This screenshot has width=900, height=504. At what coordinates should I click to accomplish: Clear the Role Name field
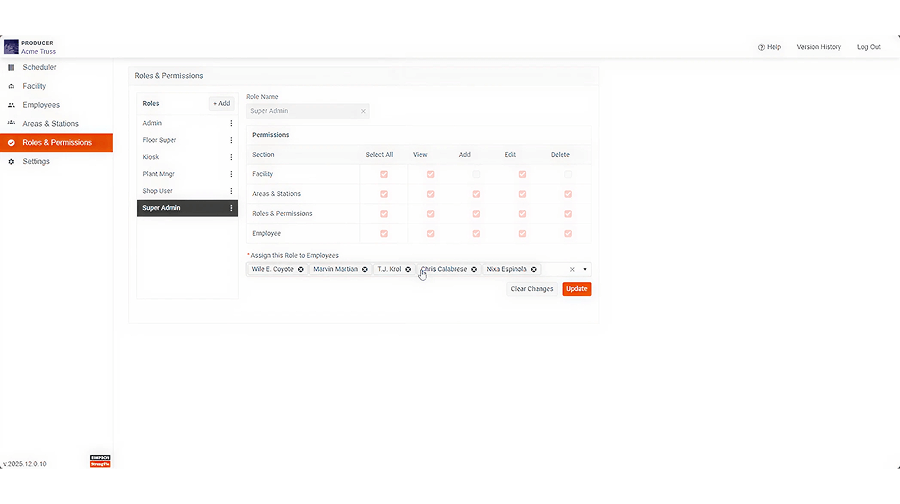coord(363,111)
